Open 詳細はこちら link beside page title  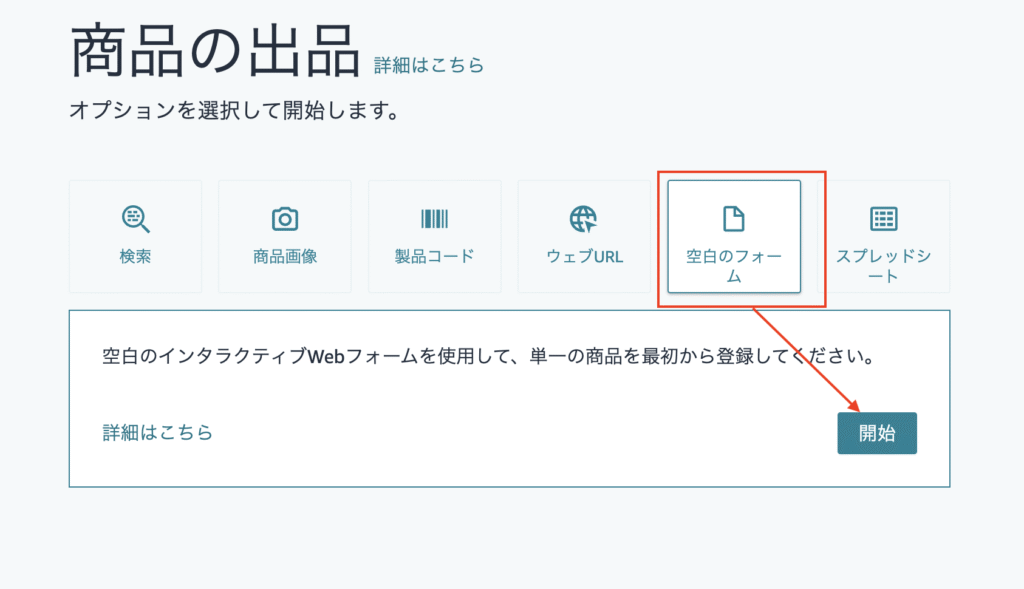(429, 65)
